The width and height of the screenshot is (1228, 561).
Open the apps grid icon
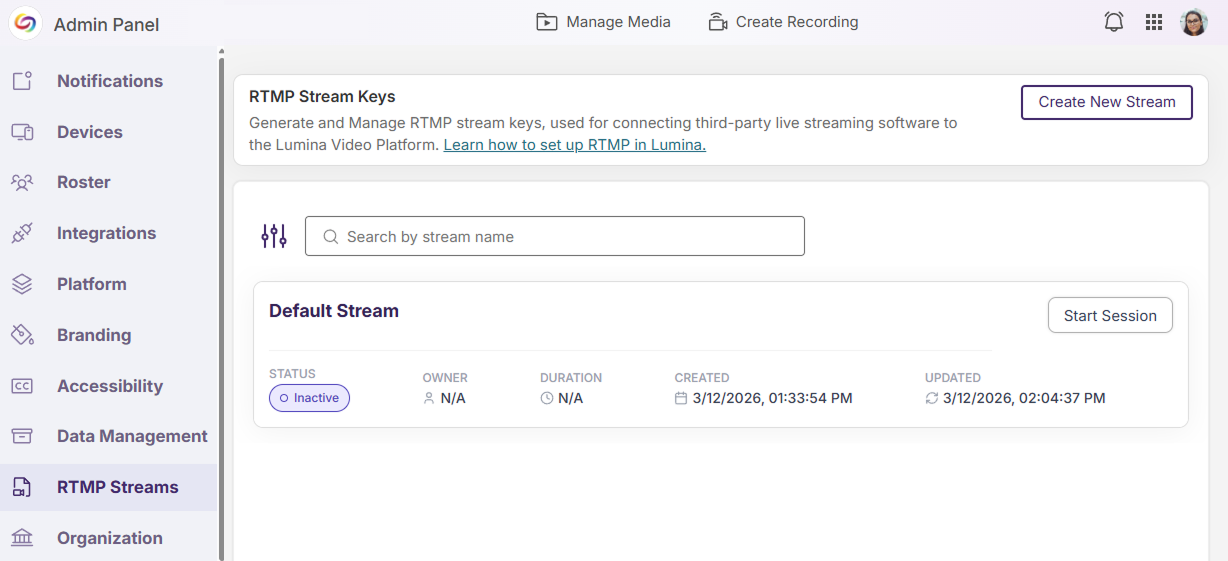coord(1154,22)
